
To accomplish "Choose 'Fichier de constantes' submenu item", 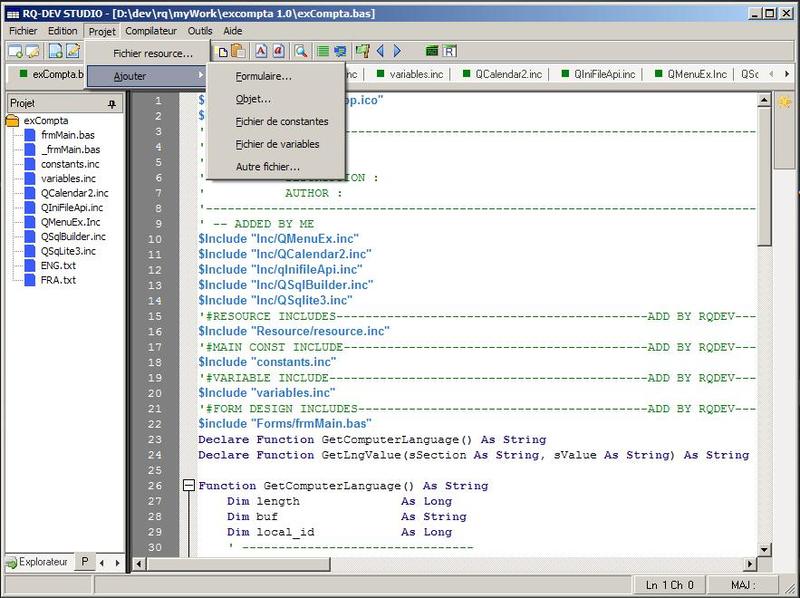I will coord(276,121).
